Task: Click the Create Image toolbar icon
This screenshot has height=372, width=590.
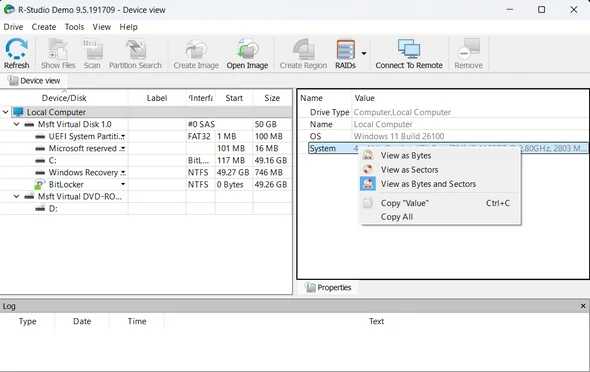Action: point(196,49)
